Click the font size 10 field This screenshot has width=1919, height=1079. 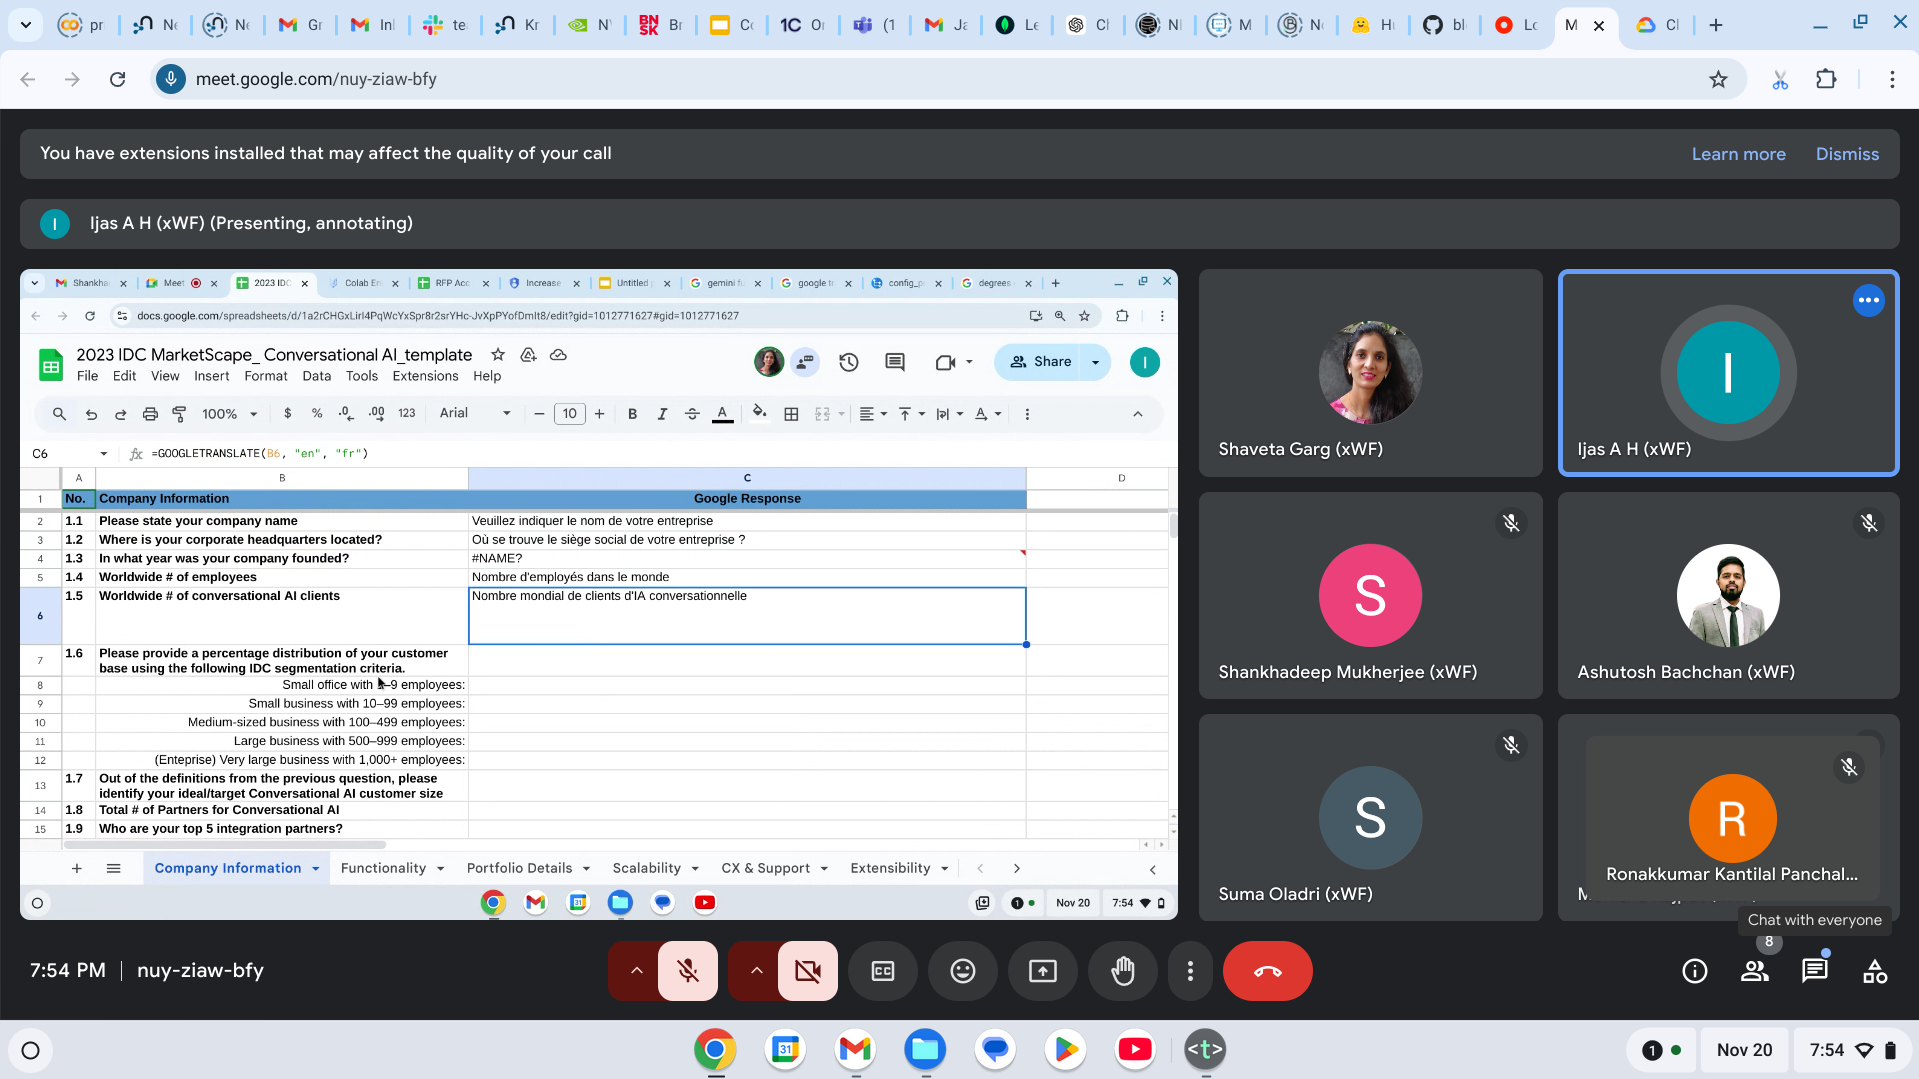coord(569,414)
